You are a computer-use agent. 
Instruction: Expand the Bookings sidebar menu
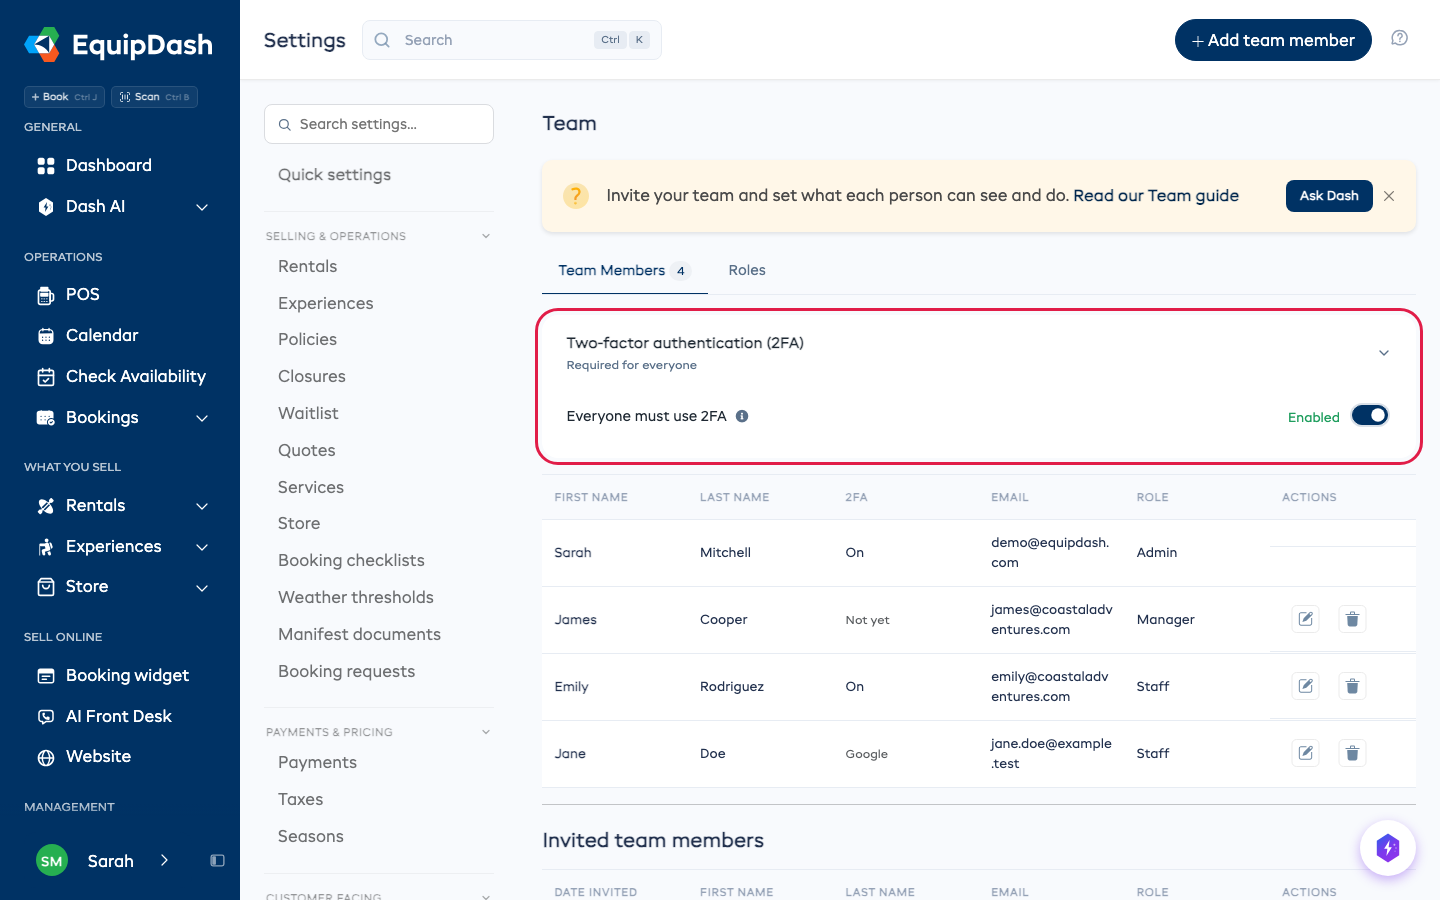tap(202, 418)
